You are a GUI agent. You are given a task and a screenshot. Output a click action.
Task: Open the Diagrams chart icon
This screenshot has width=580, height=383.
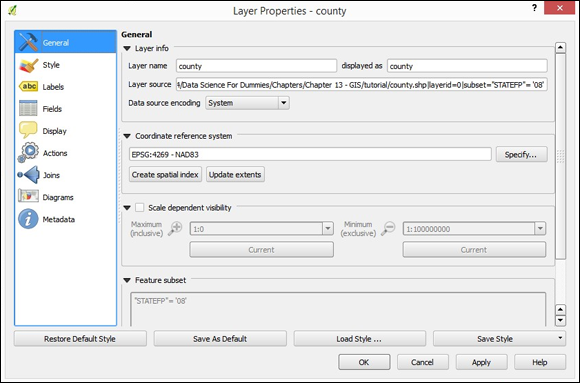click(28, 196)
